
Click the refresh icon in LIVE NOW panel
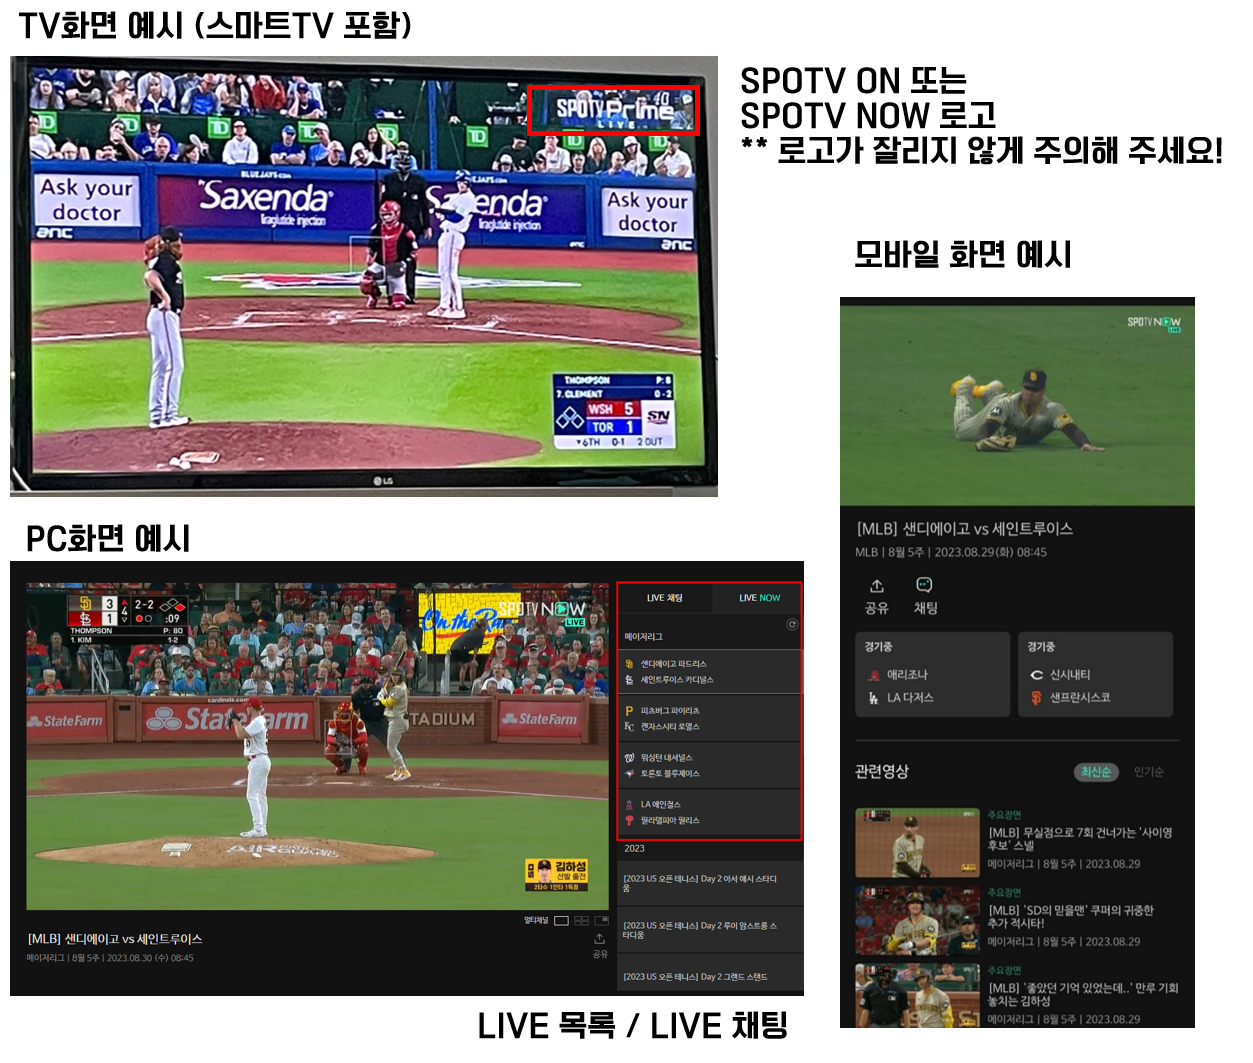click(792, 624)
